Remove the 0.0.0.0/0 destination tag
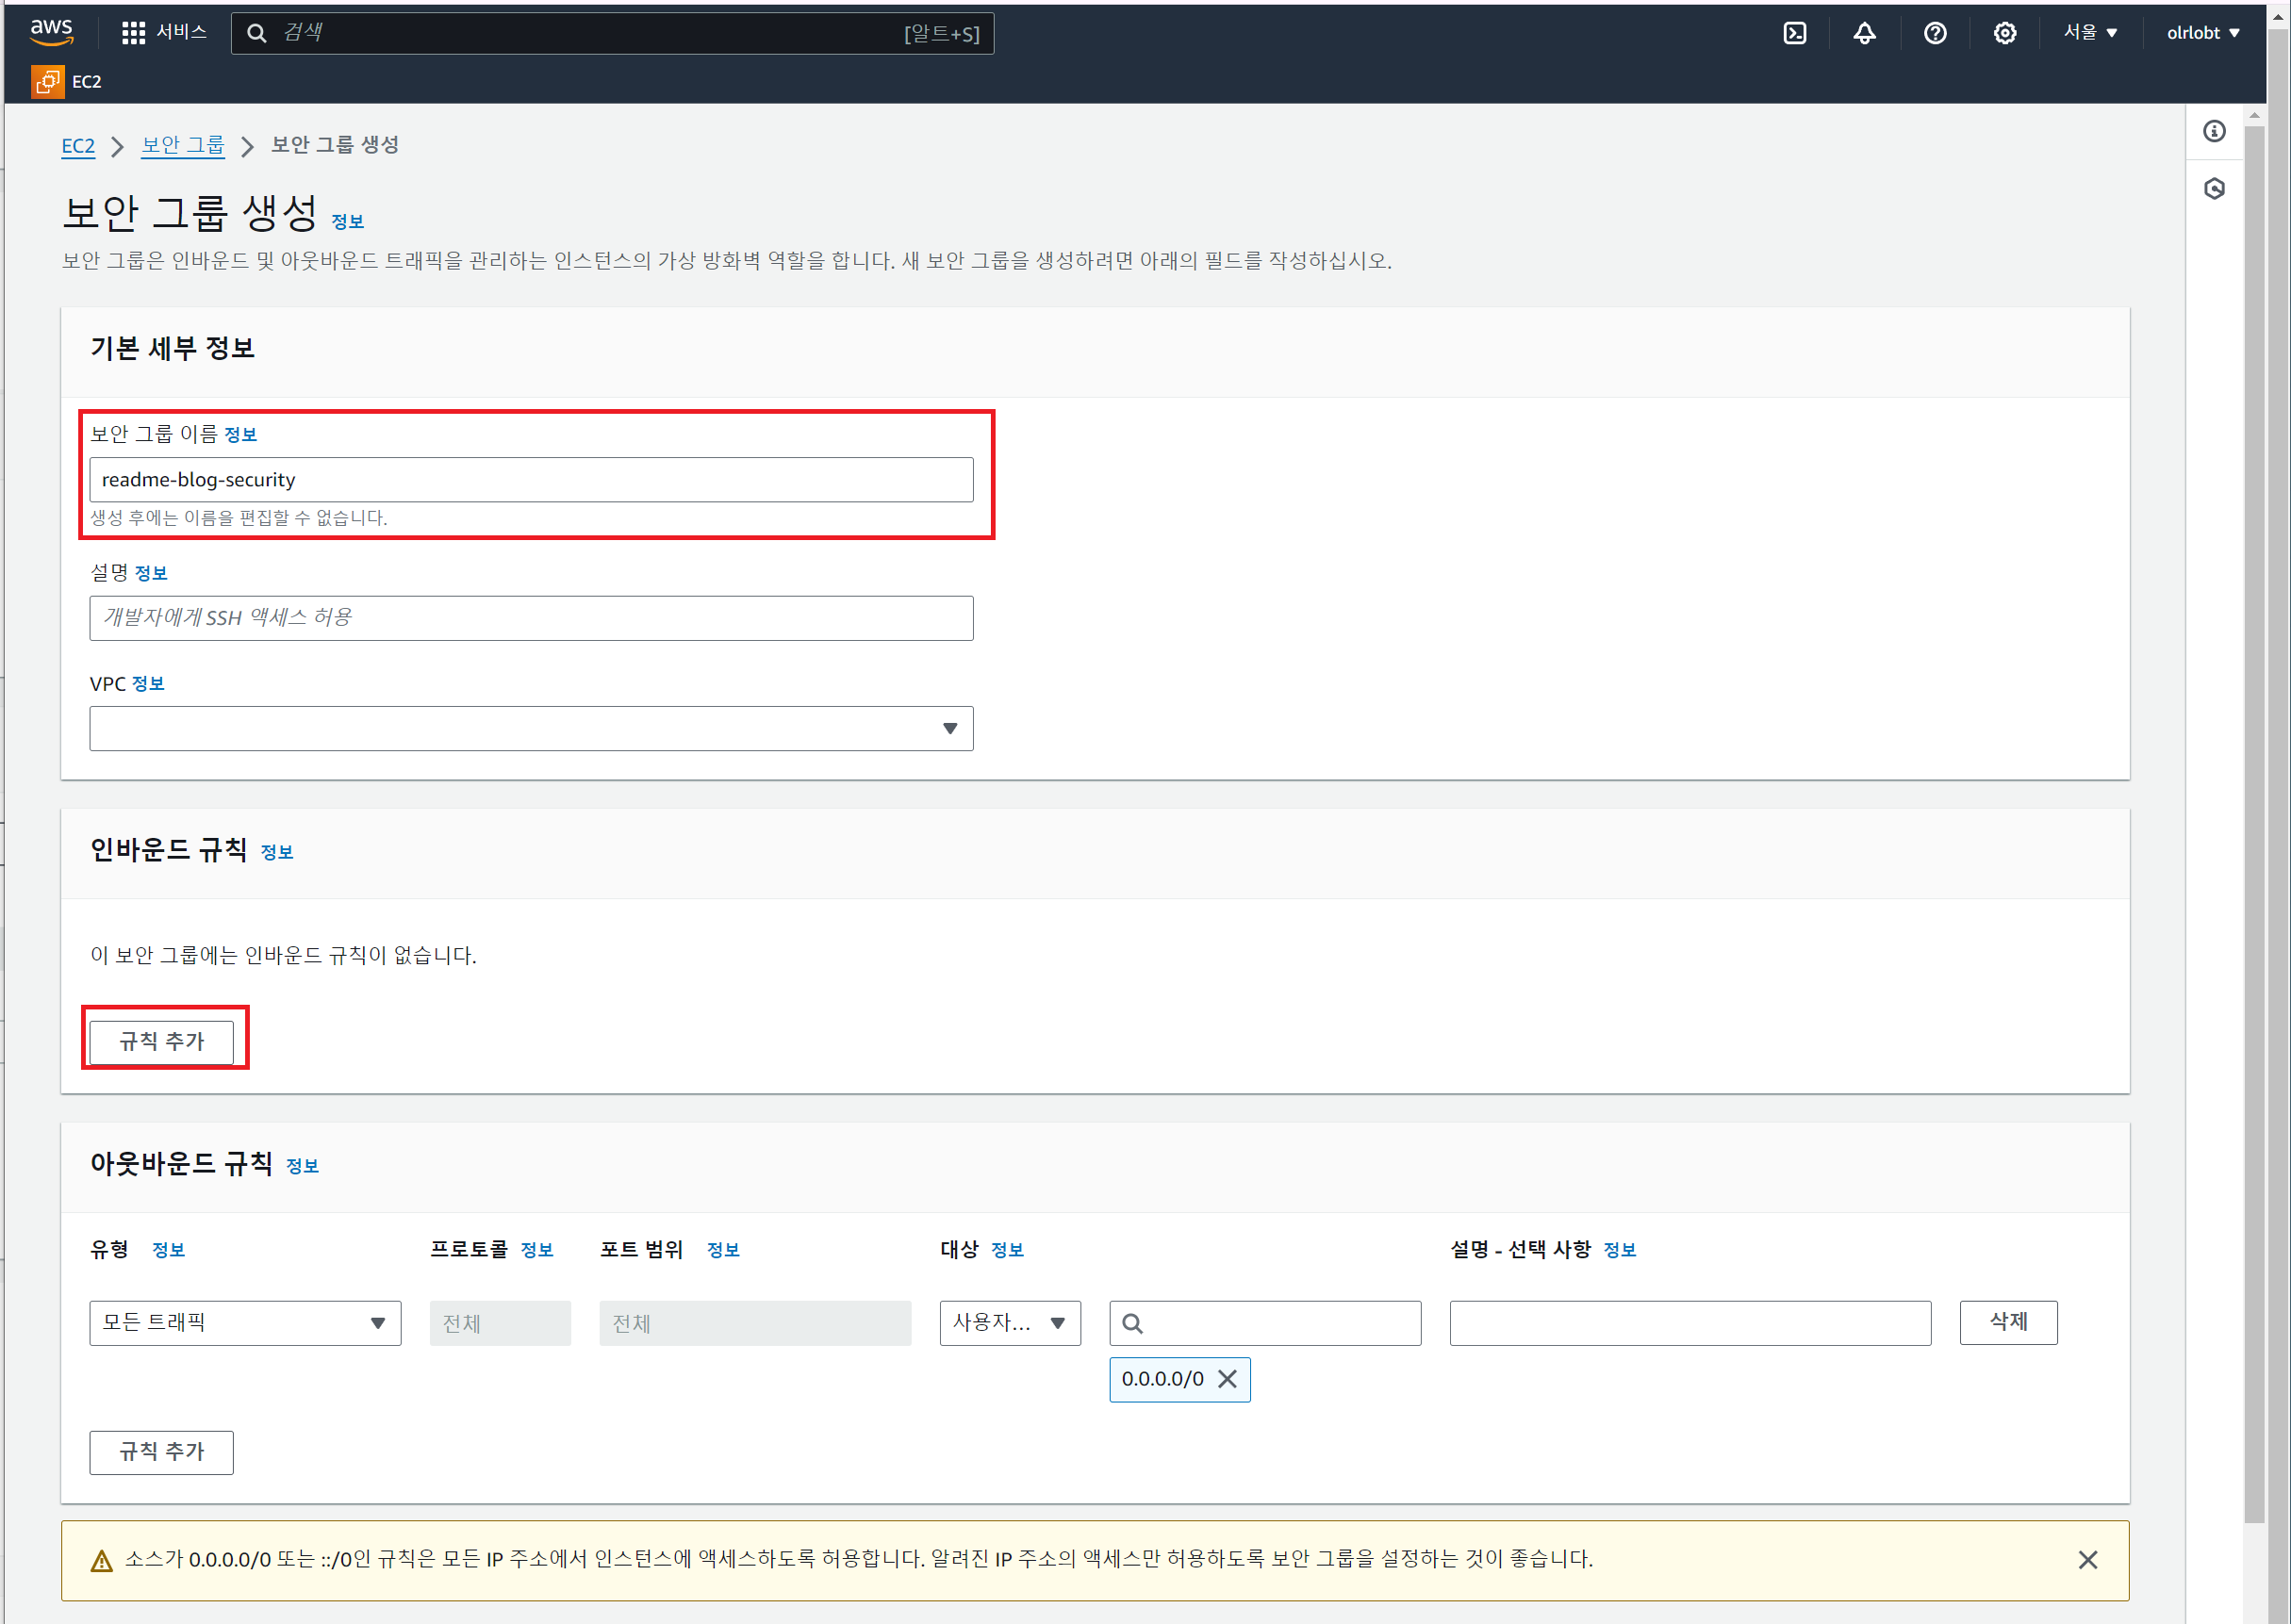 click(1227, 1379)
